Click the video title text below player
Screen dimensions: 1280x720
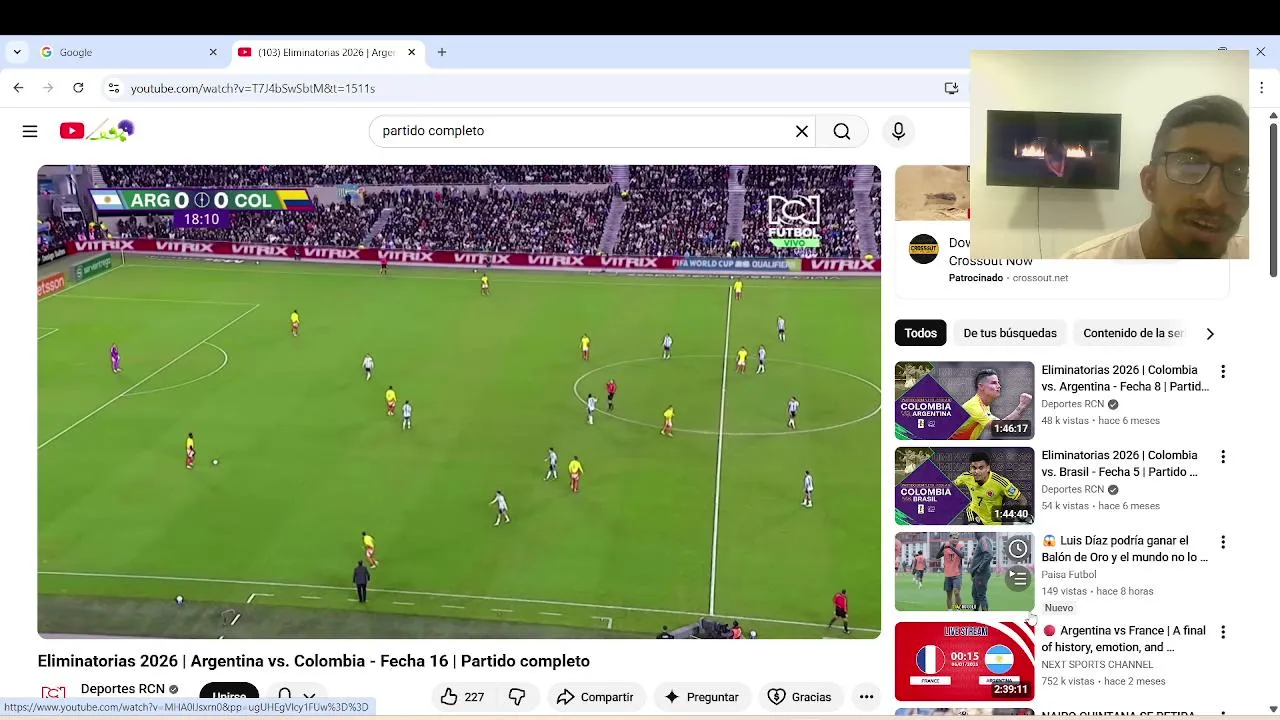pyautogui.click(x=313, y=661)
